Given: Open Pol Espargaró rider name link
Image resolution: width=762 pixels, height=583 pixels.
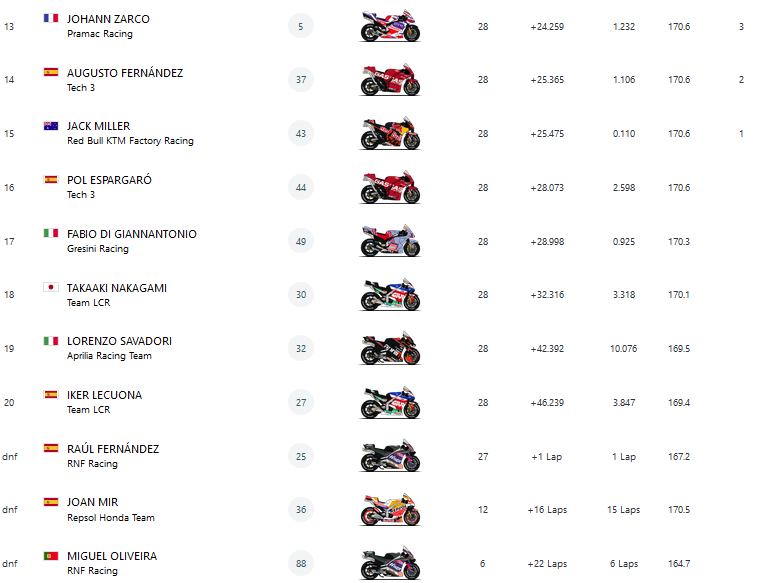Looking at the screenshot, I should click(110, 180).
